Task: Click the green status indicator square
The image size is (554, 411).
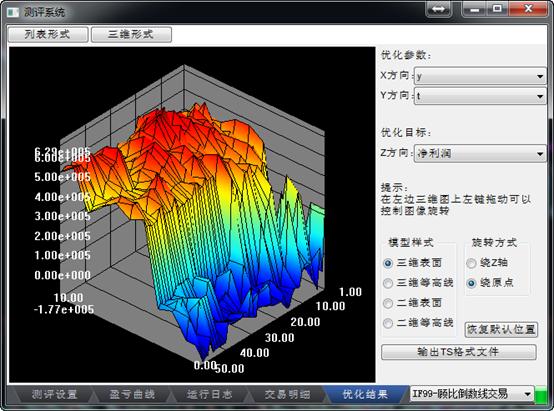Action: pyautogui.click(x=540, y=394)
